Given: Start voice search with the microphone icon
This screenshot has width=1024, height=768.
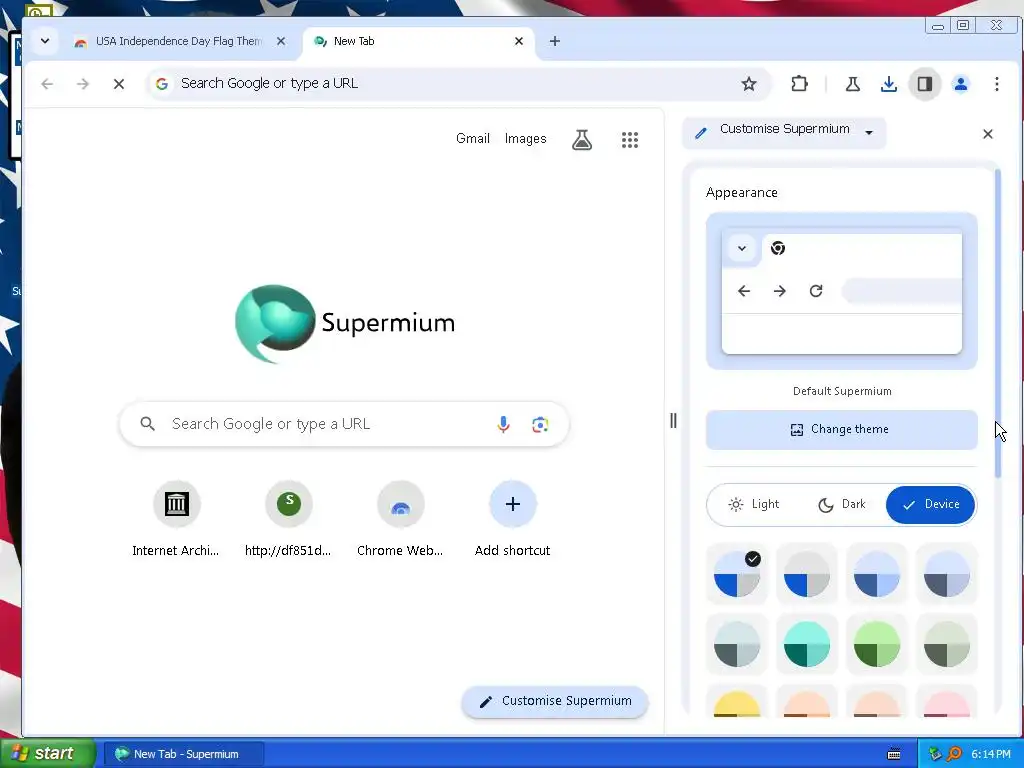Looking at the screenshot, I should click(x=503, y=424).
